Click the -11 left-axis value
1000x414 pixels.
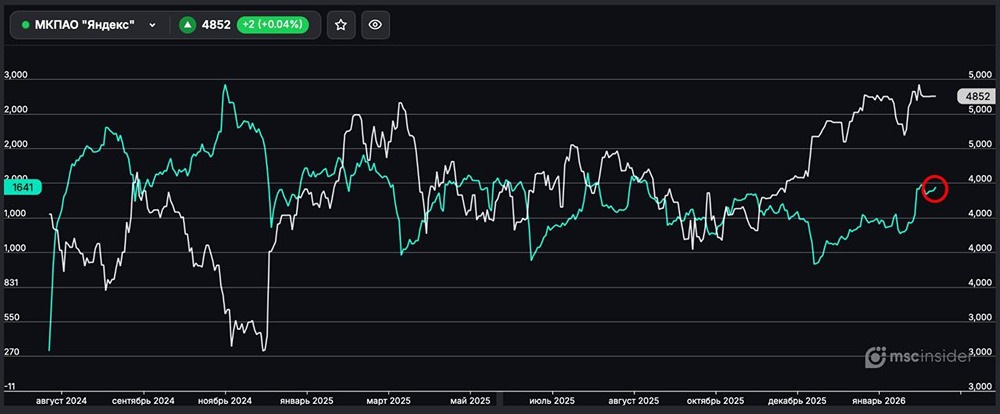coord(10,387)
